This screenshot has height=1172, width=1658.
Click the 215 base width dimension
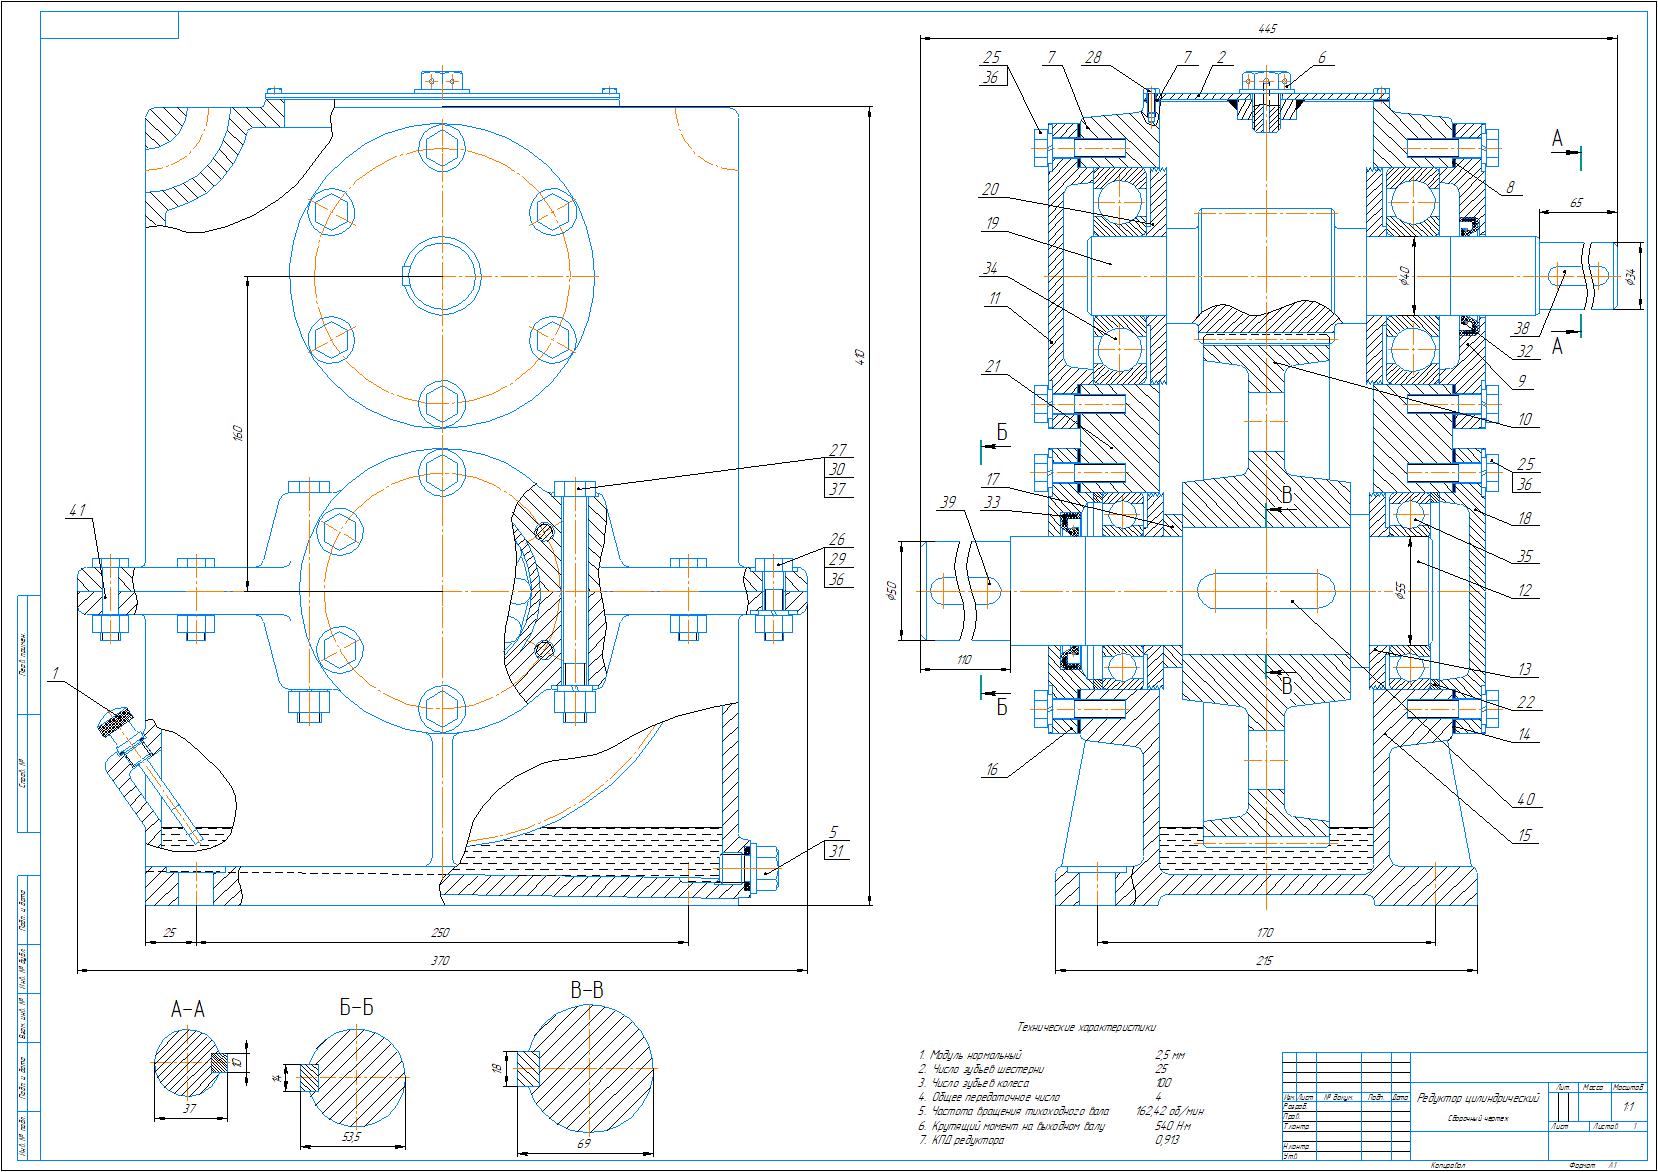pos(1265,961)
